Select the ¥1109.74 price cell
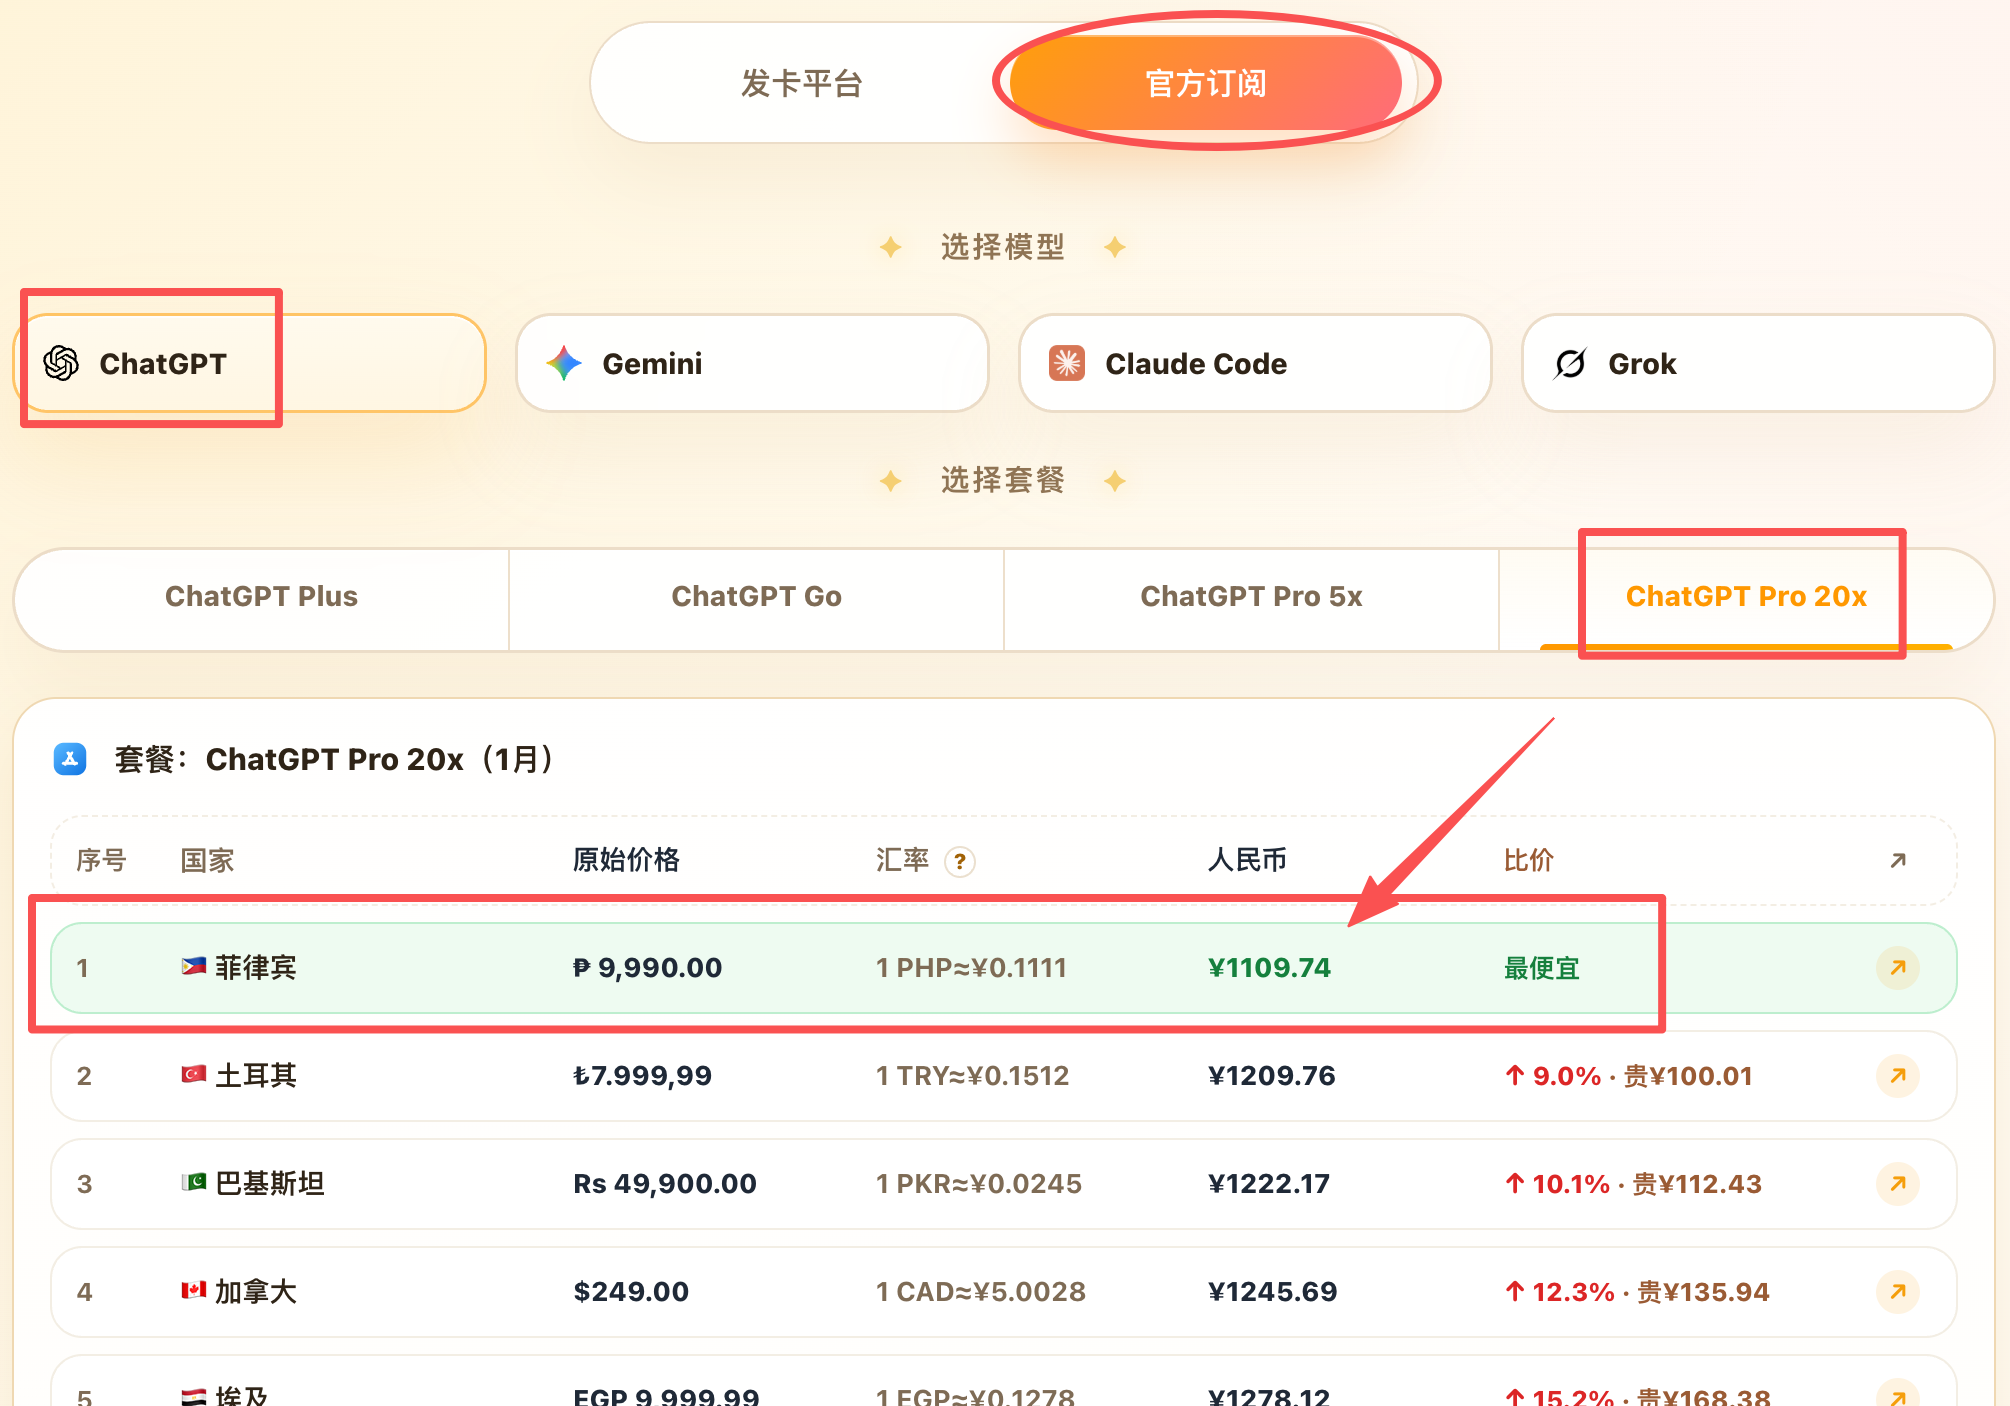 (x=1270, y=968)
